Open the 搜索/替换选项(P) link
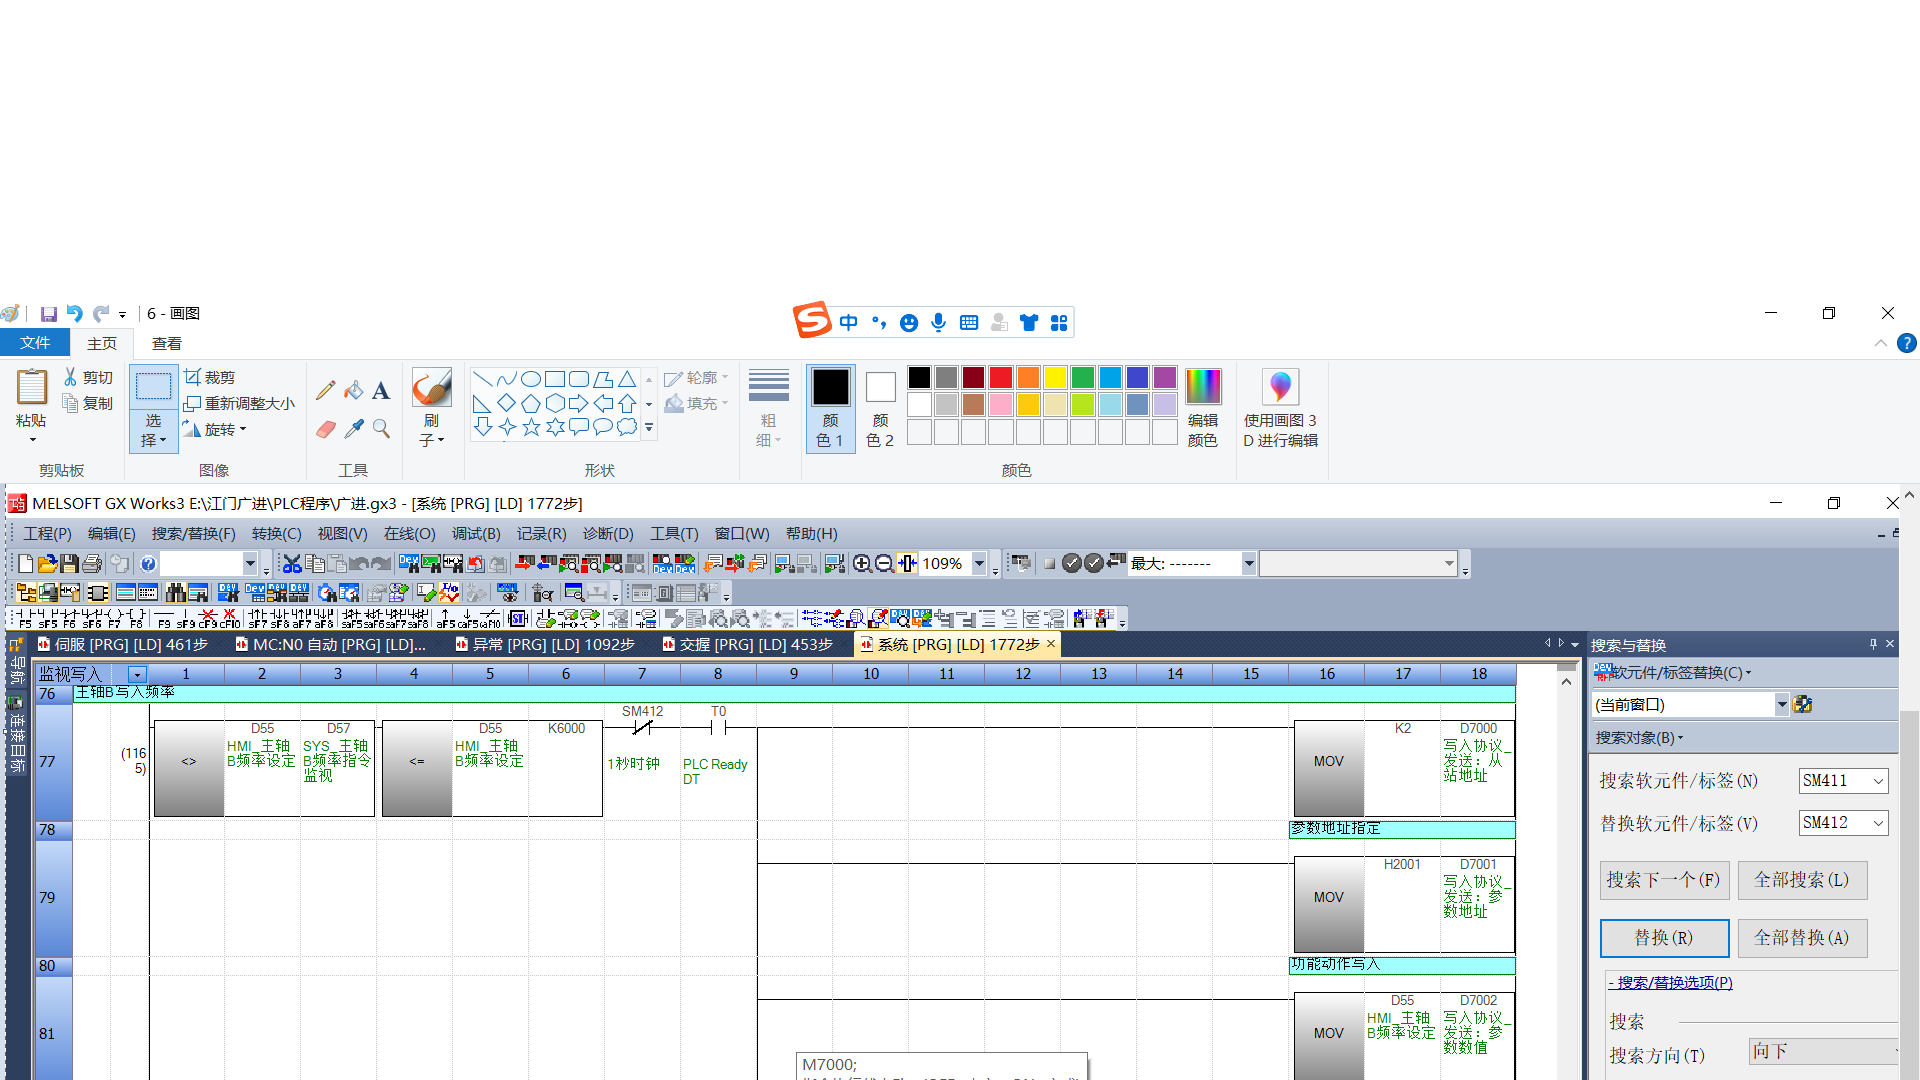The height and width of the screenshot is (1080, 1920). [1672, 983]
